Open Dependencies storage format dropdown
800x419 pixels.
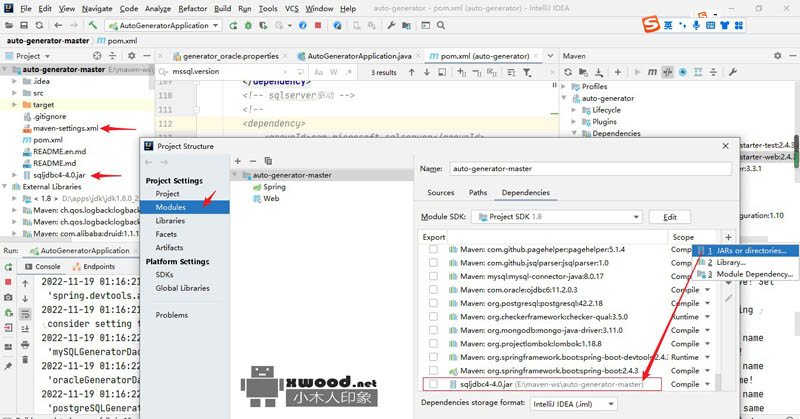coord(573,404)
